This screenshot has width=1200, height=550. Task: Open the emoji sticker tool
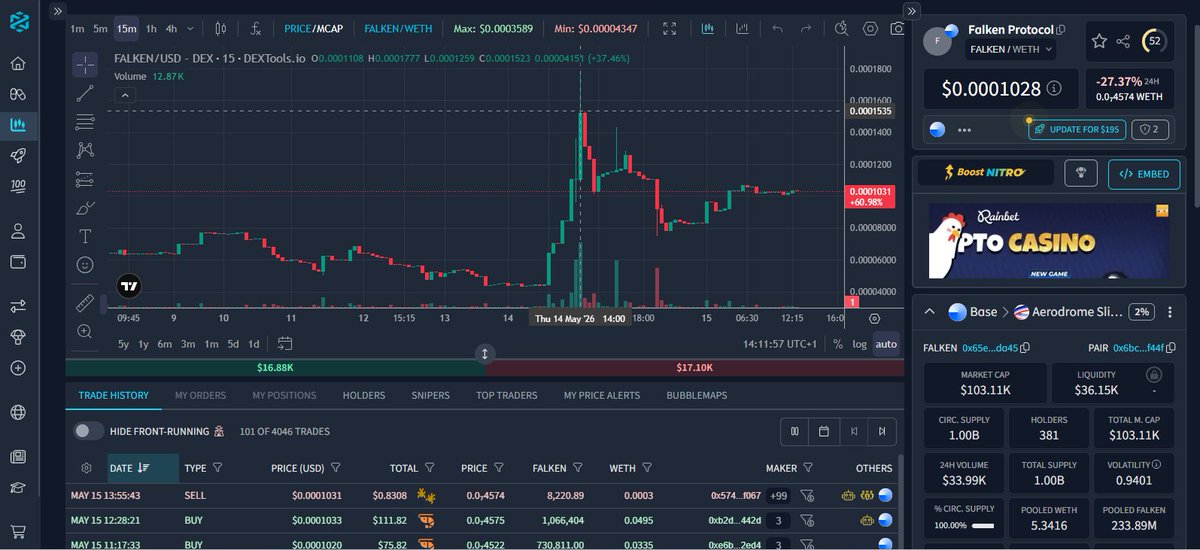(x=85, y=265)
